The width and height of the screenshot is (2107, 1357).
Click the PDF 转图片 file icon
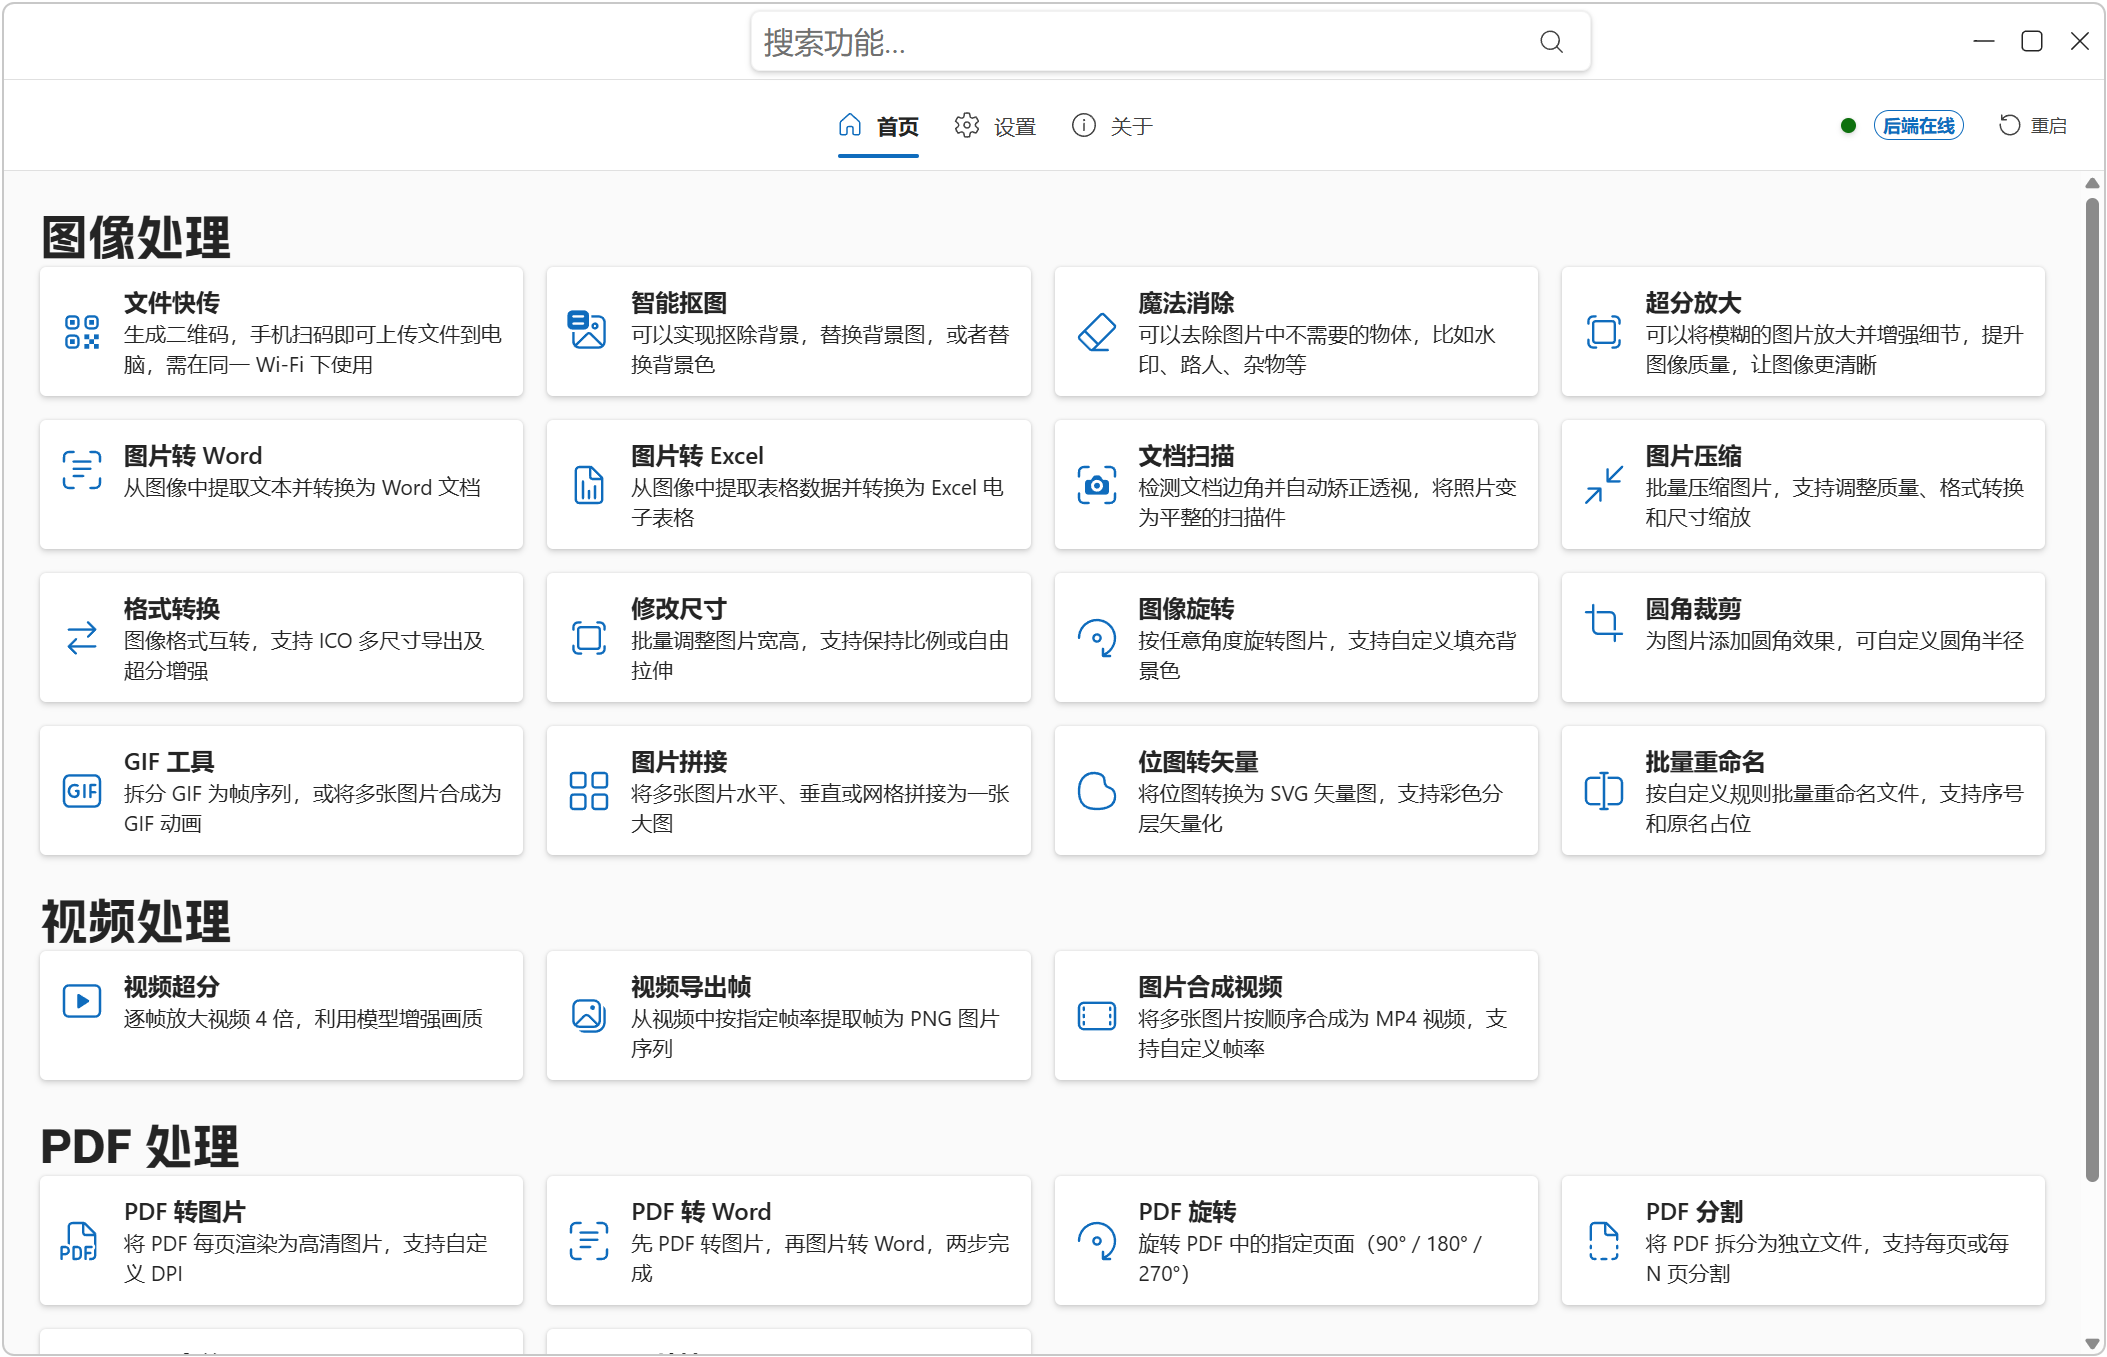(78, 1241)
